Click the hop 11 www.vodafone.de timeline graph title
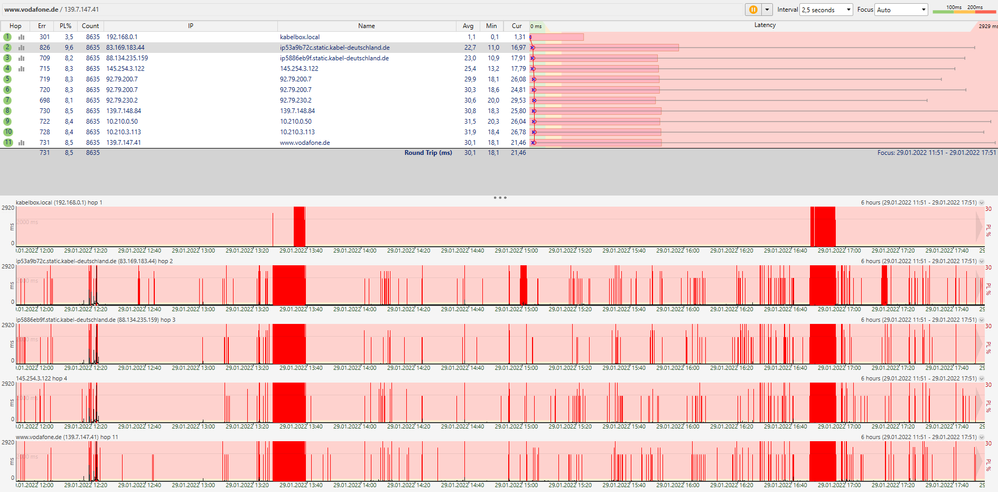 click(x=67, y=437)
